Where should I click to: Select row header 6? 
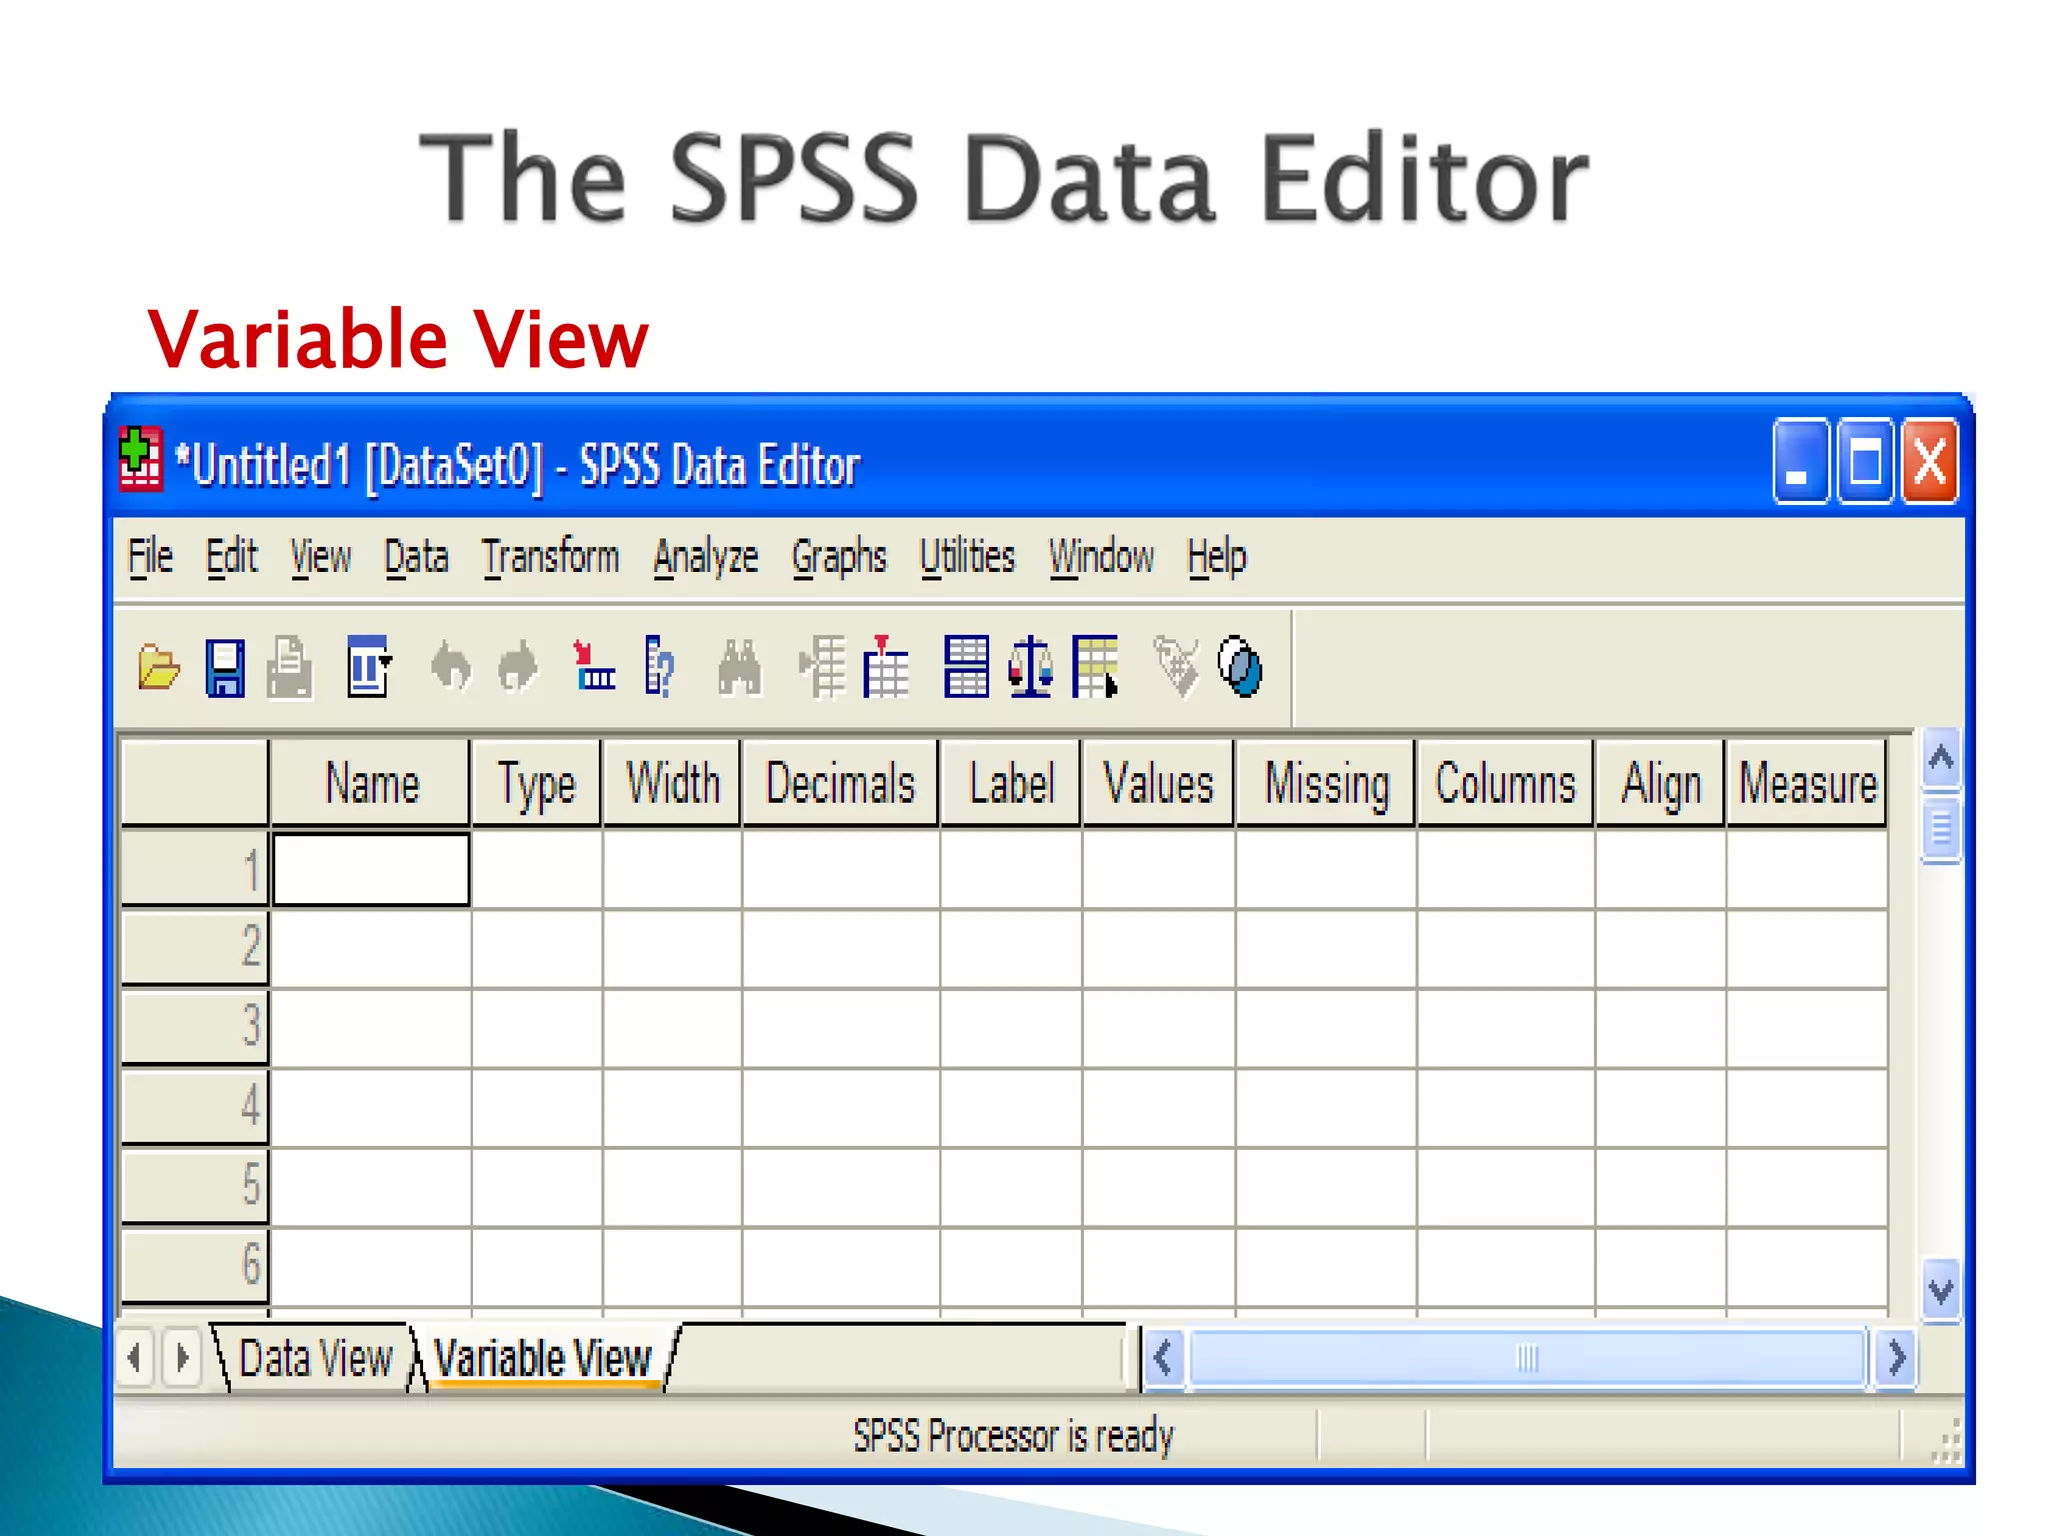click(x=194, y=1264)
